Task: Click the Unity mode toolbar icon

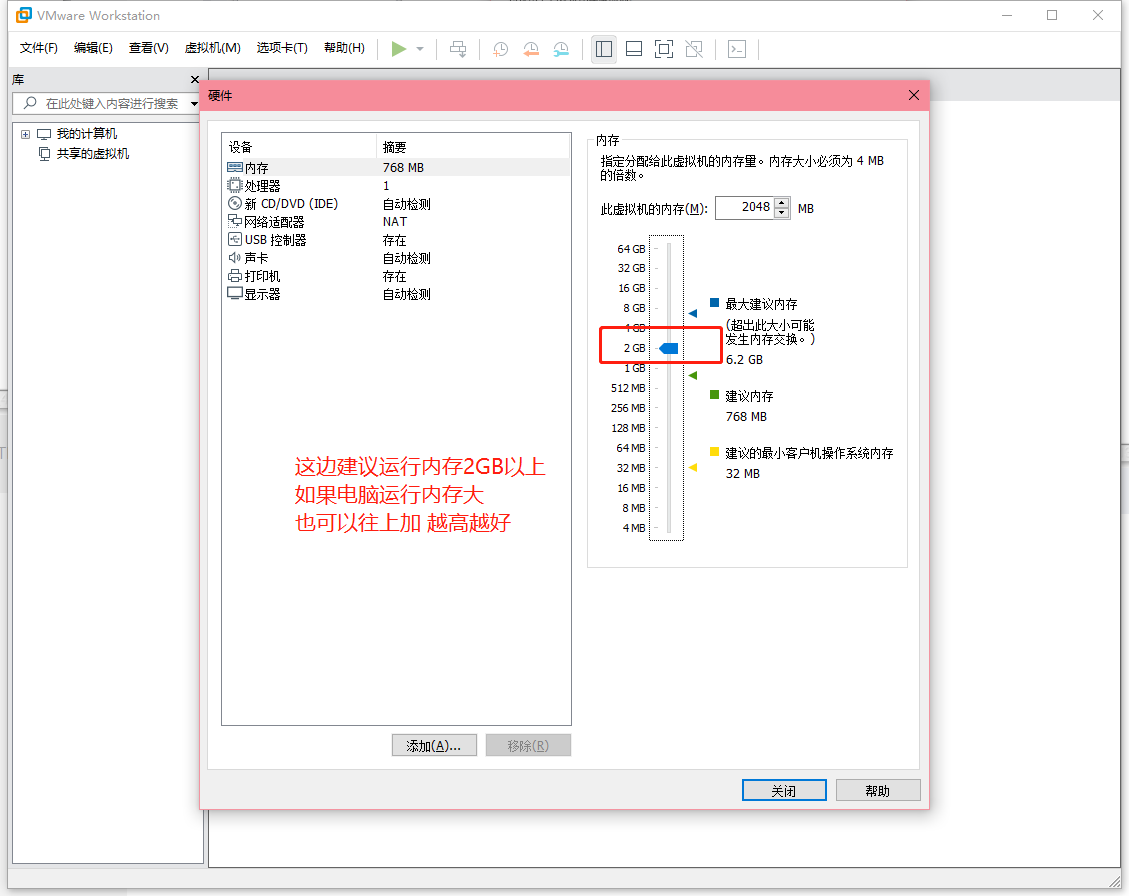Action: [x=694, y=49]
